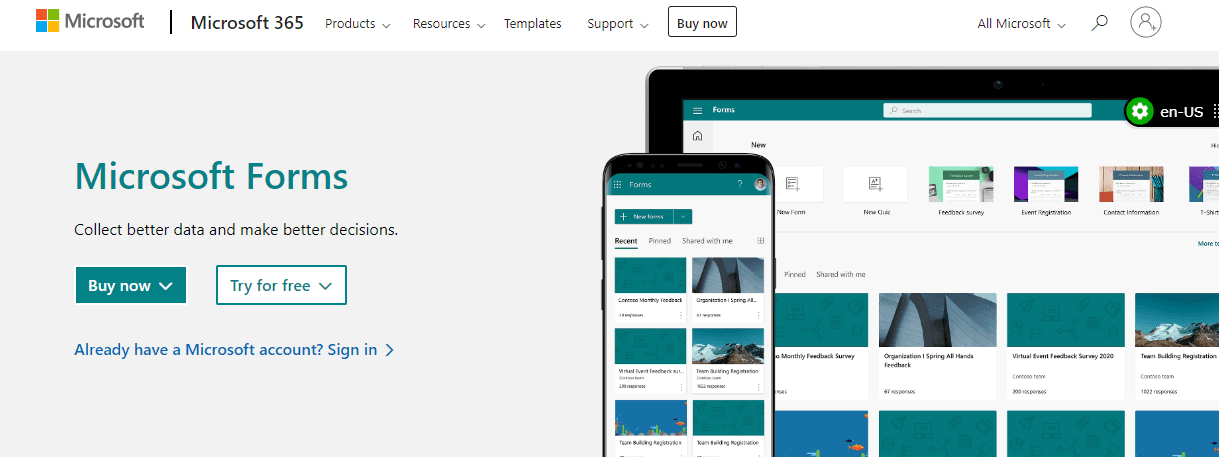This screenshot has width=1219, height=457.
Task: Follow the Already have a Microsoft account link
Action: (234, 349)
